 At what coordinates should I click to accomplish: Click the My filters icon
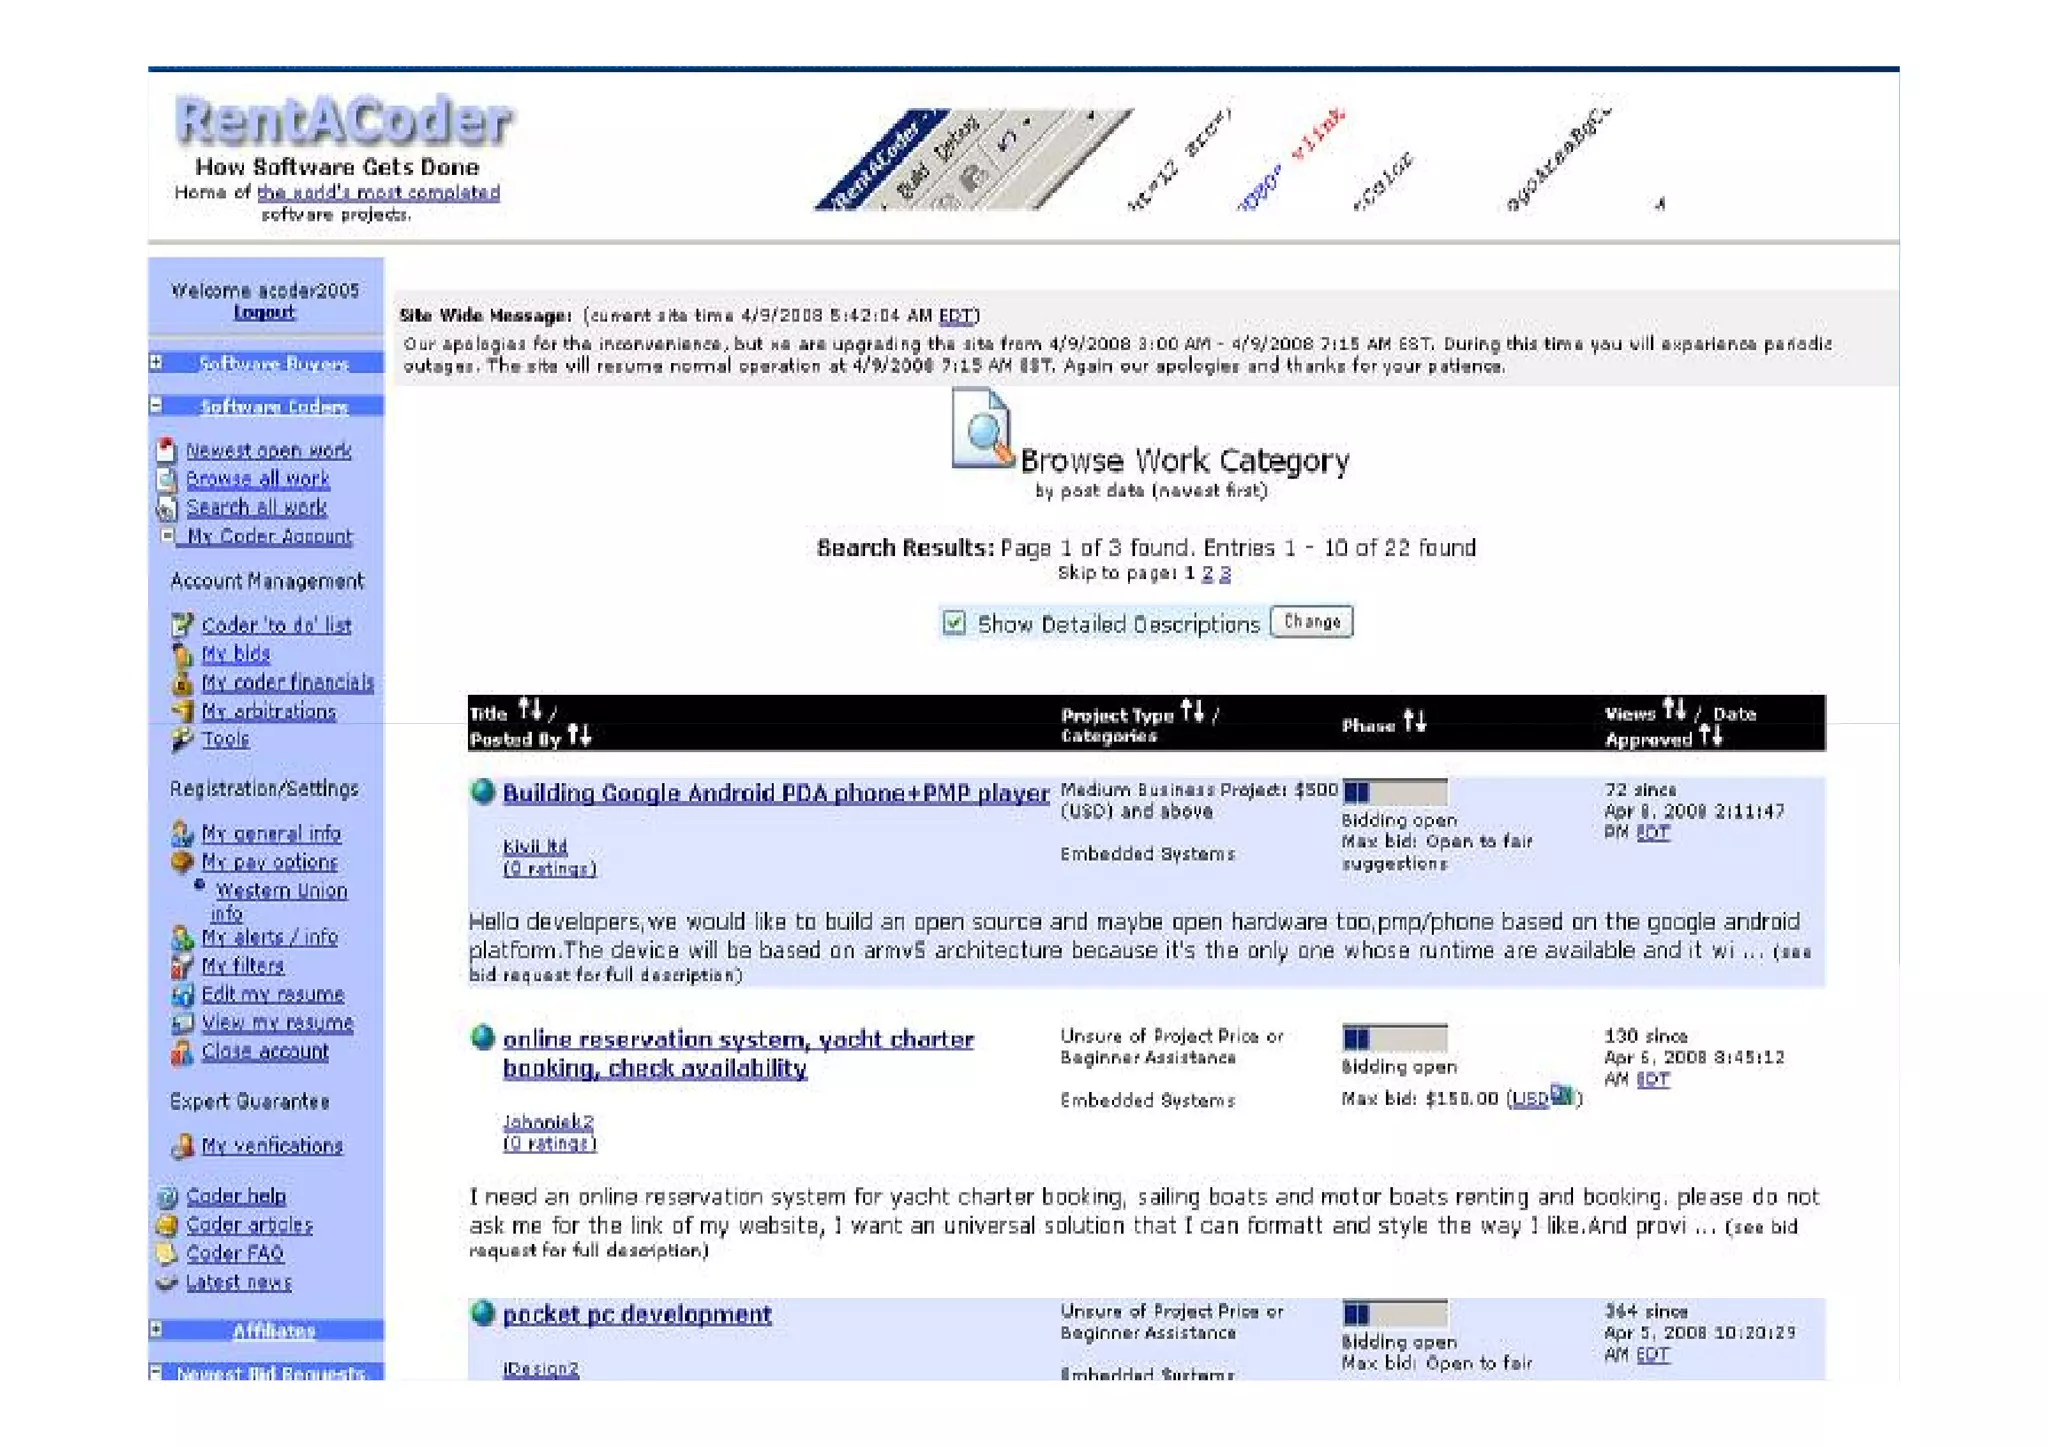tap(182, 966)
